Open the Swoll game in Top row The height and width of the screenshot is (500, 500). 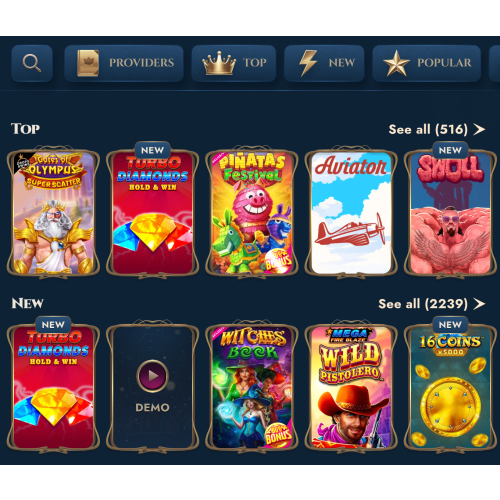point(450,212)
